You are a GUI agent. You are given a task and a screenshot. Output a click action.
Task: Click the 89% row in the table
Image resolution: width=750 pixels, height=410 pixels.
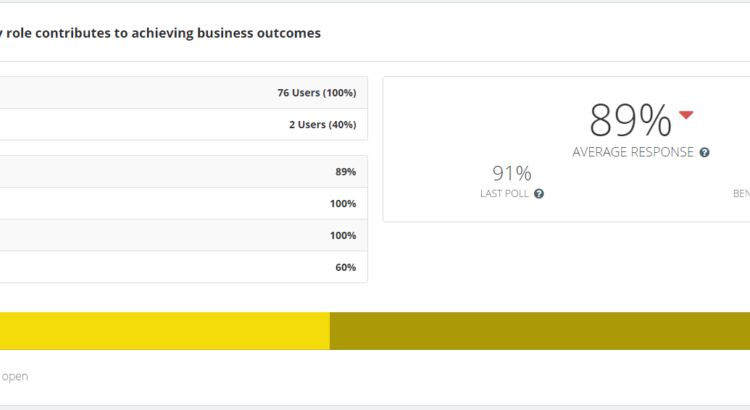[183, 172]
